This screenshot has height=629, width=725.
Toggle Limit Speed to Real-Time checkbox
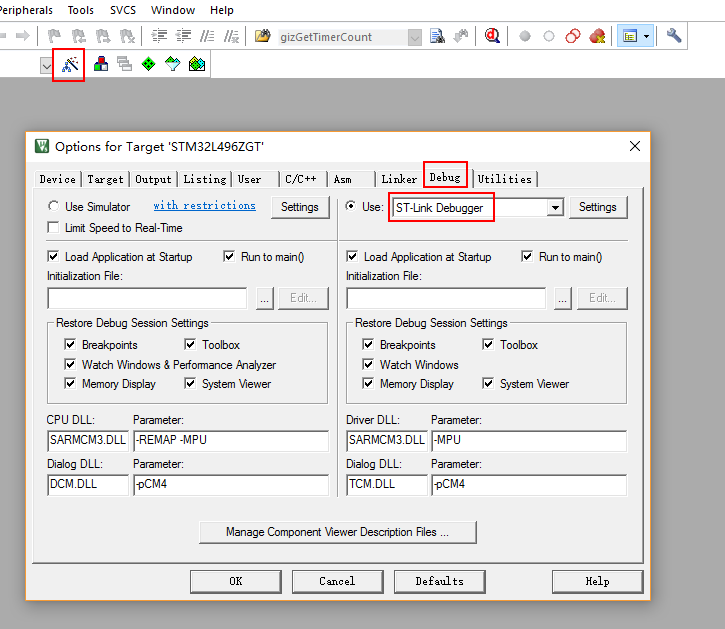click(x=53, y=228)
